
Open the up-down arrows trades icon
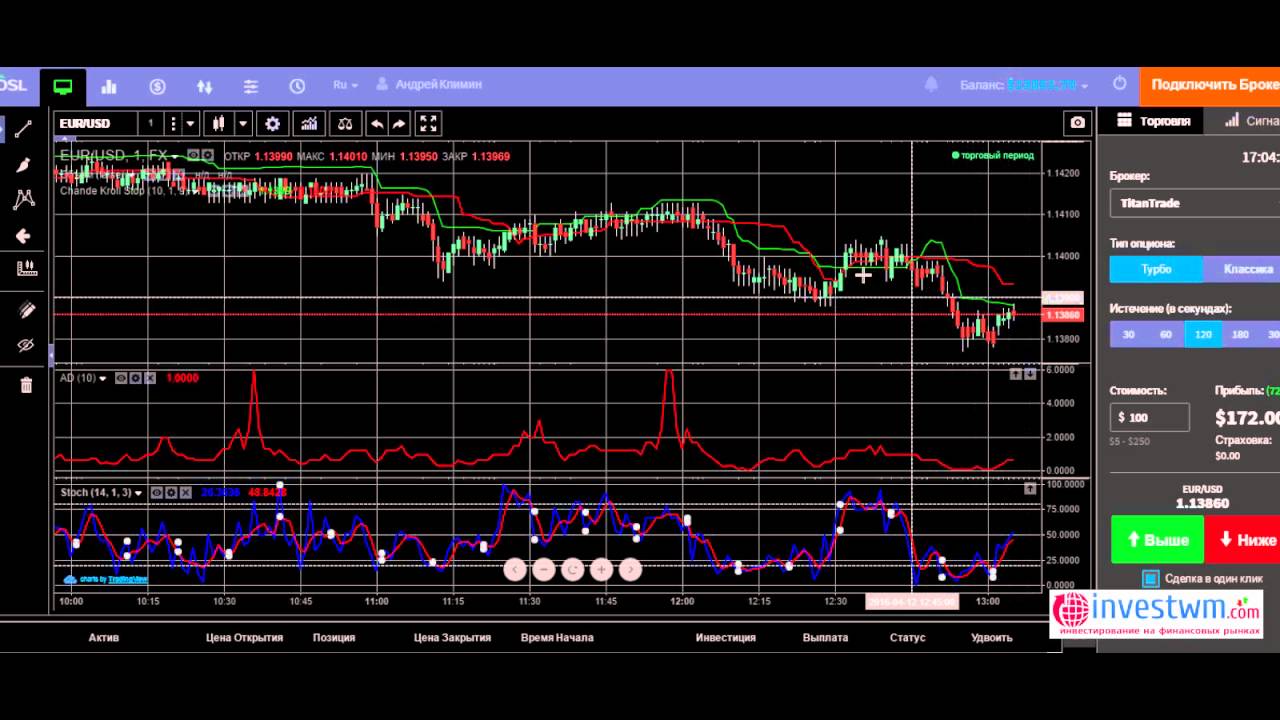[x=205, y=87]
